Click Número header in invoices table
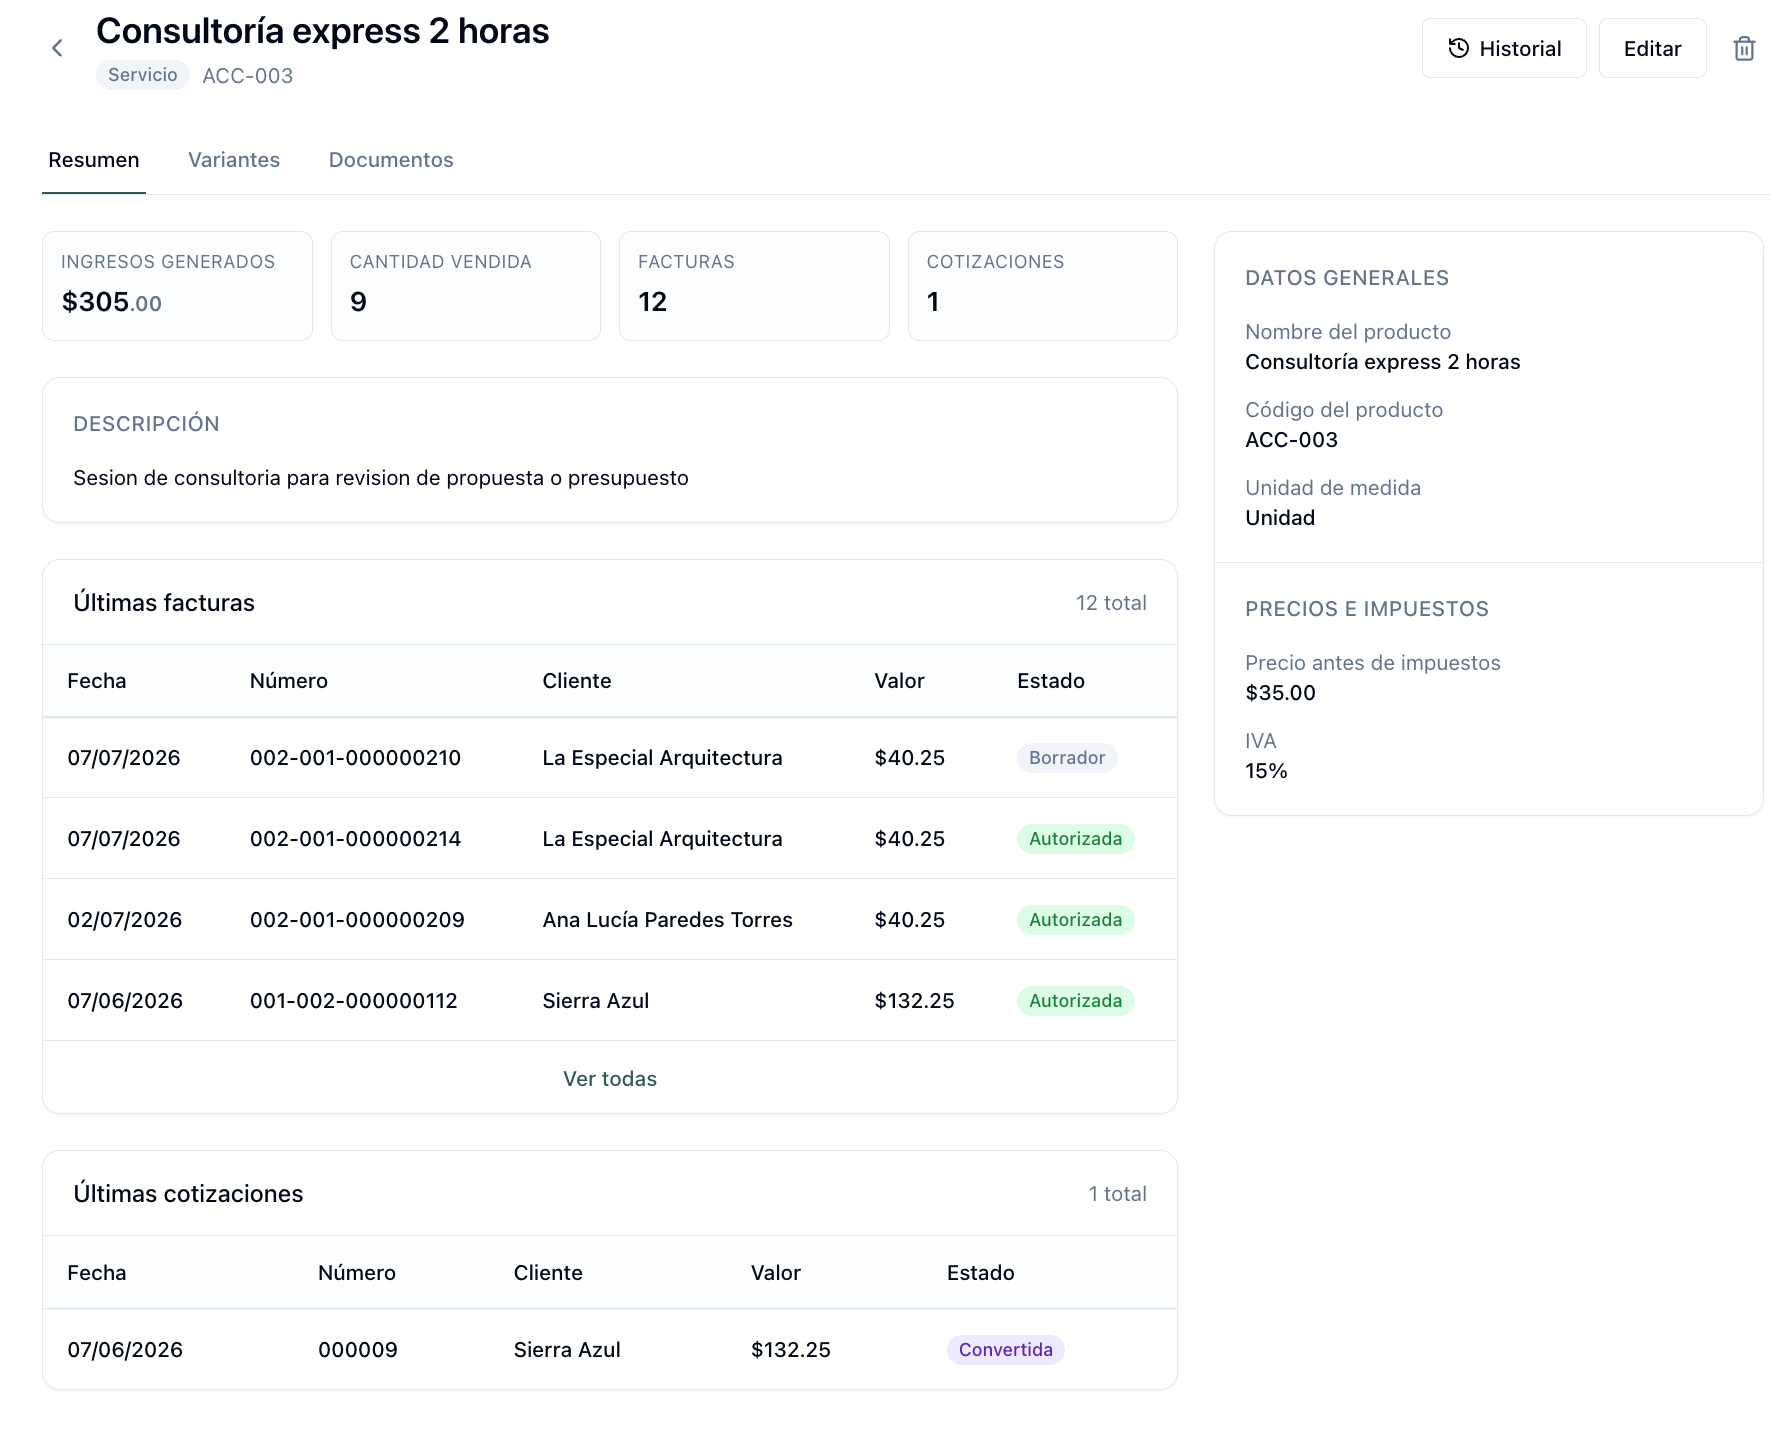 pyautogui.click(x=289, y=681)
